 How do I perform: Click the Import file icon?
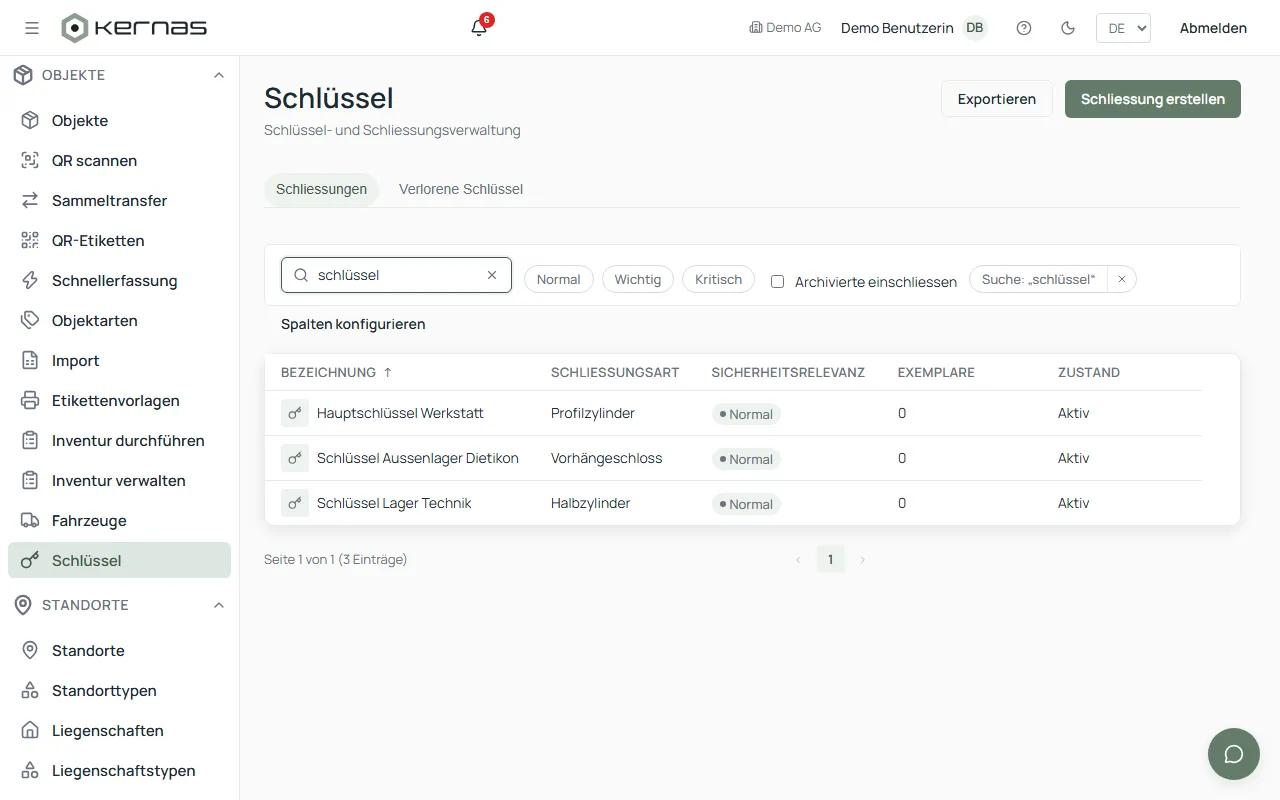(31, 360)
